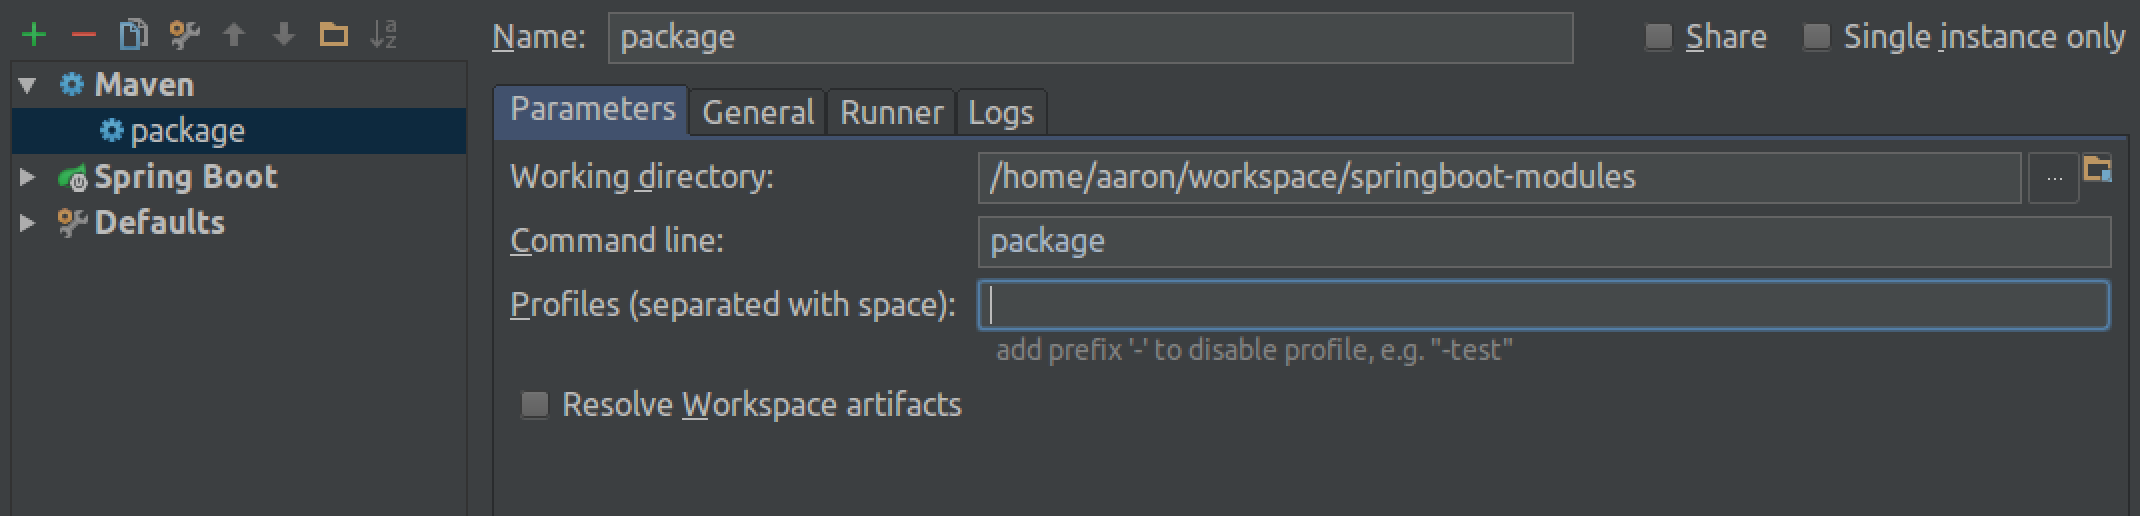Enable the Share checkbox
This screenshot has width=2140, height=516.
1659,38
